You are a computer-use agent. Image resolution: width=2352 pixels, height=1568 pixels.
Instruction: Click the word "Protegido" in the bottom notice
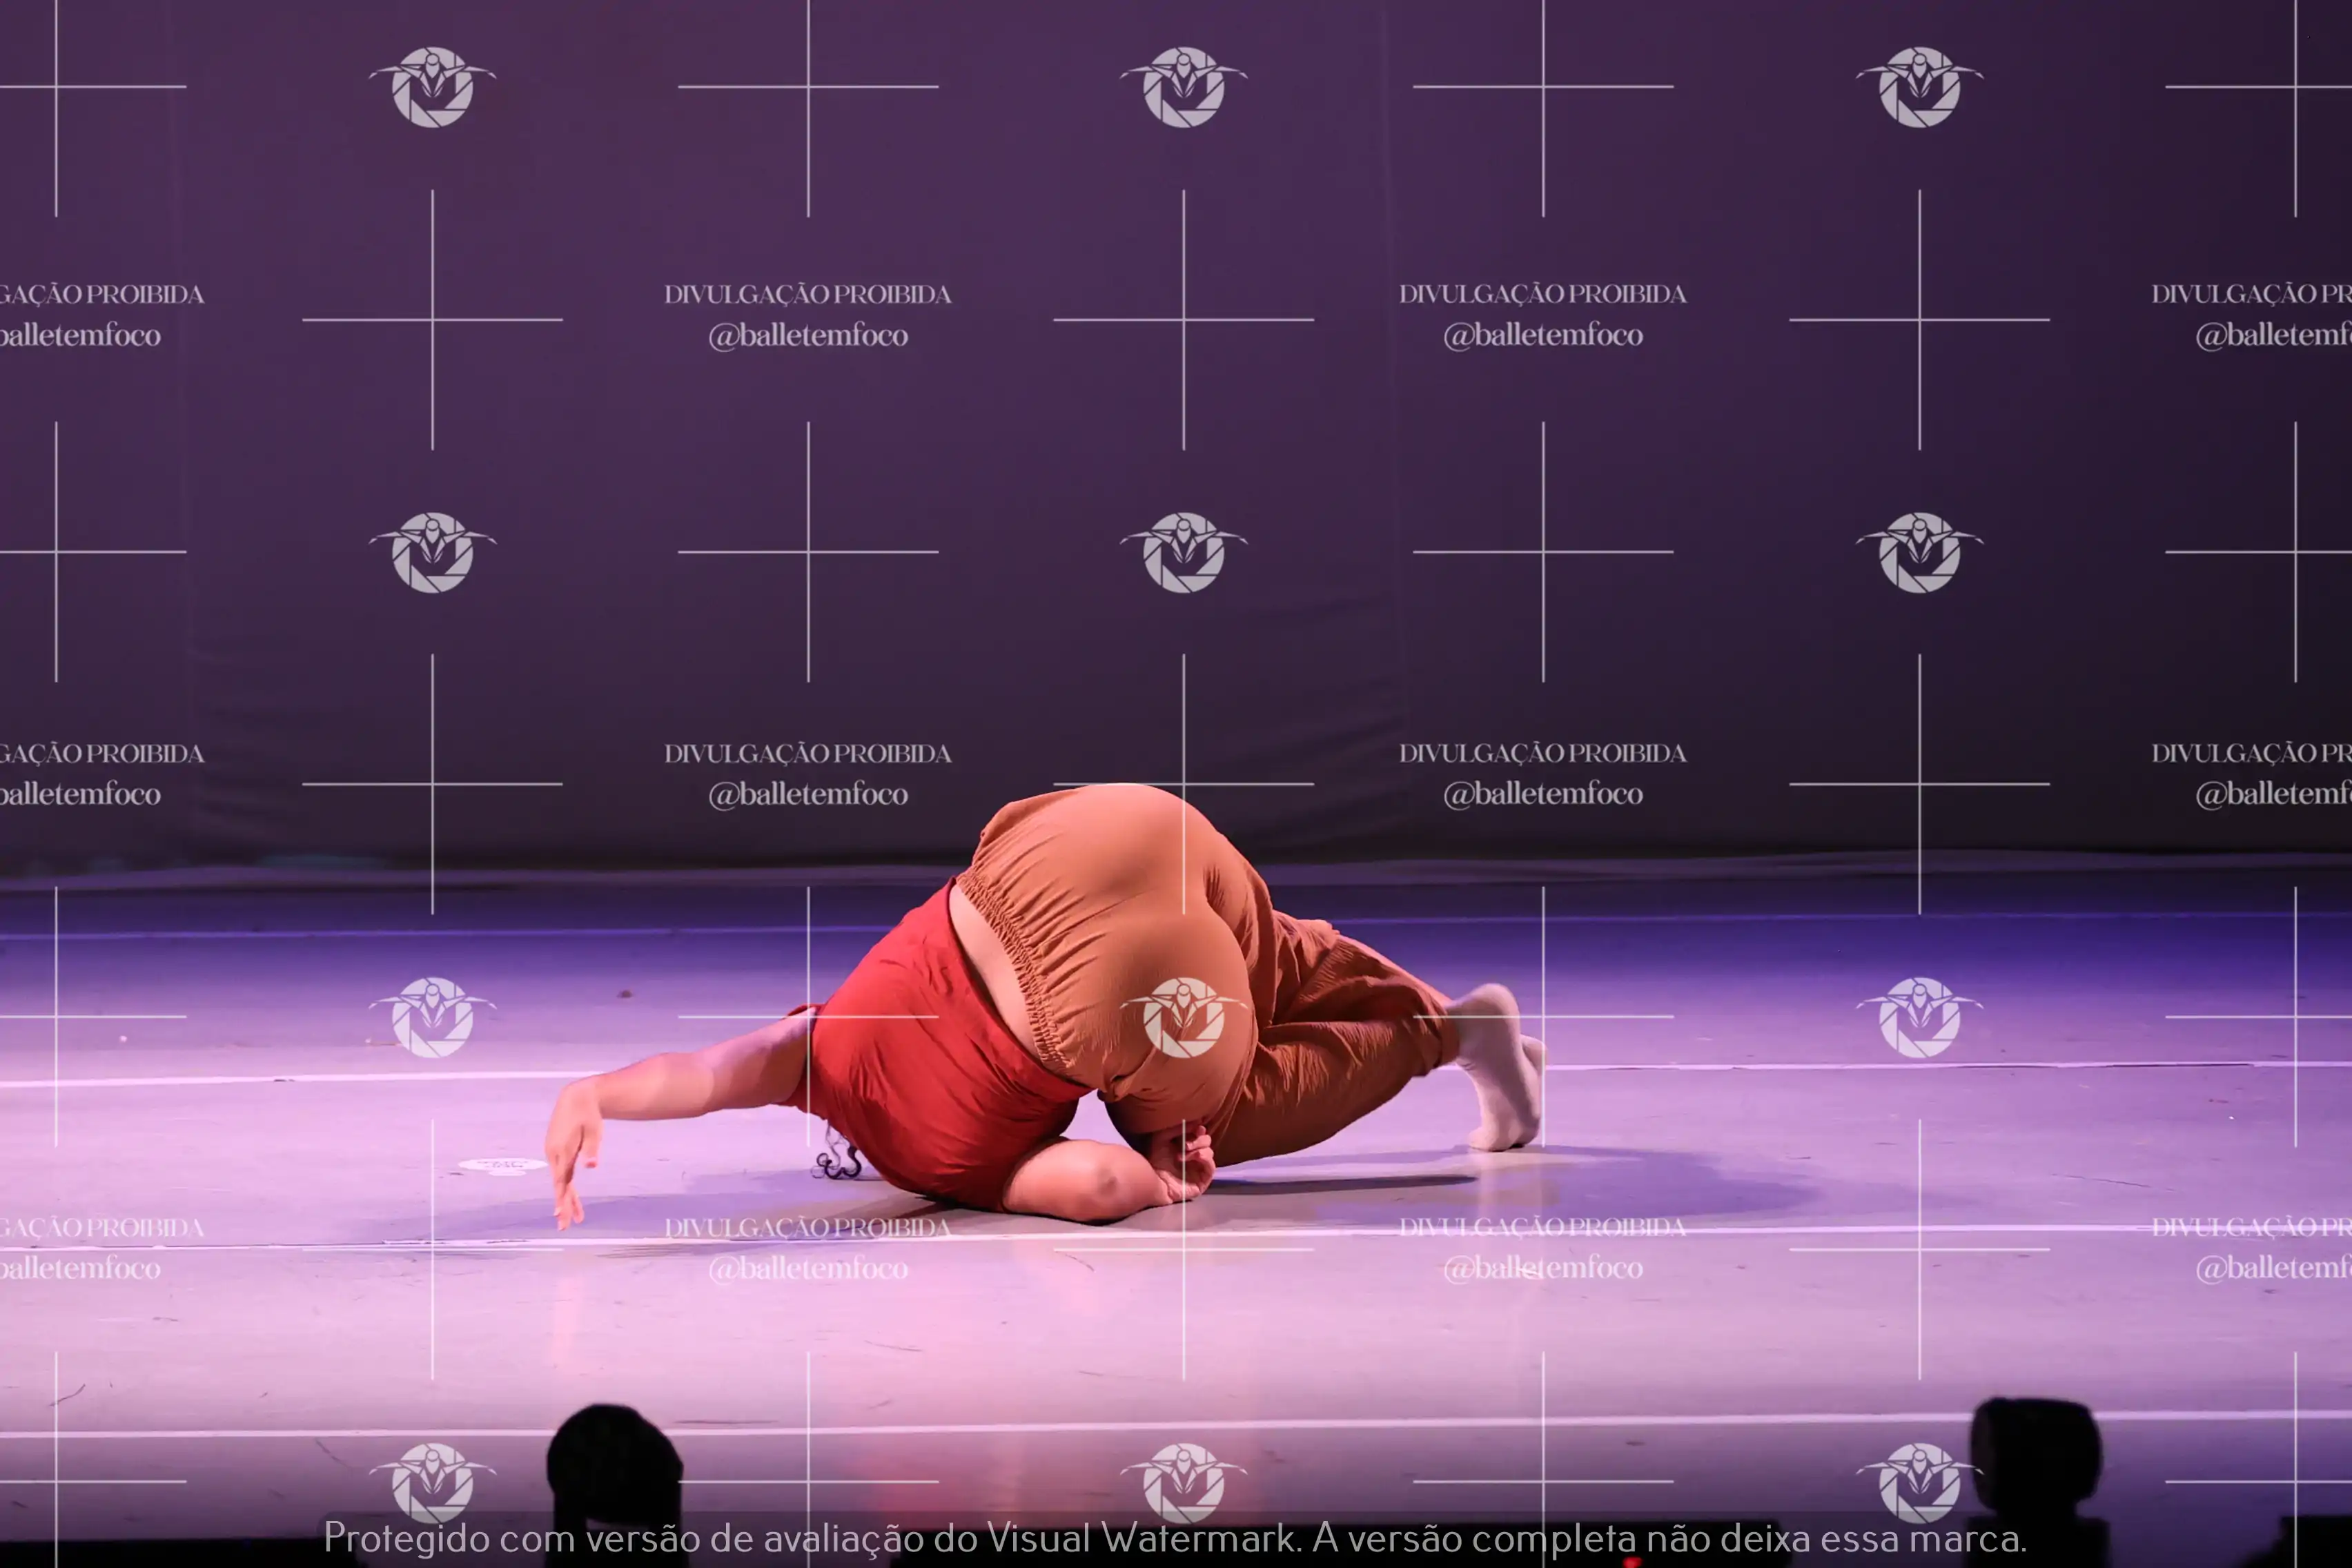point(406,1538)
